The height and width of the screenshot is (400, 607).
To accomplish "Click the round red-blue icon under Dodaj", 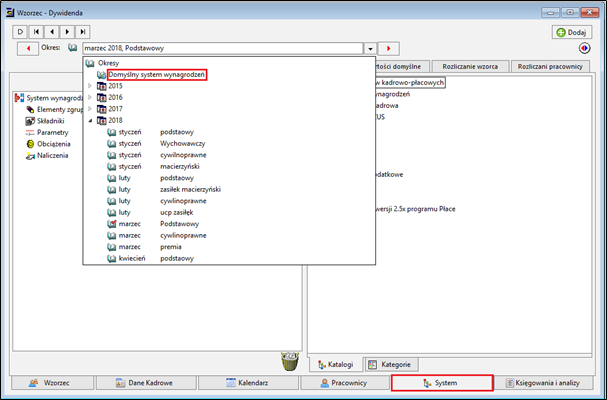I will (x=585, y=48).
